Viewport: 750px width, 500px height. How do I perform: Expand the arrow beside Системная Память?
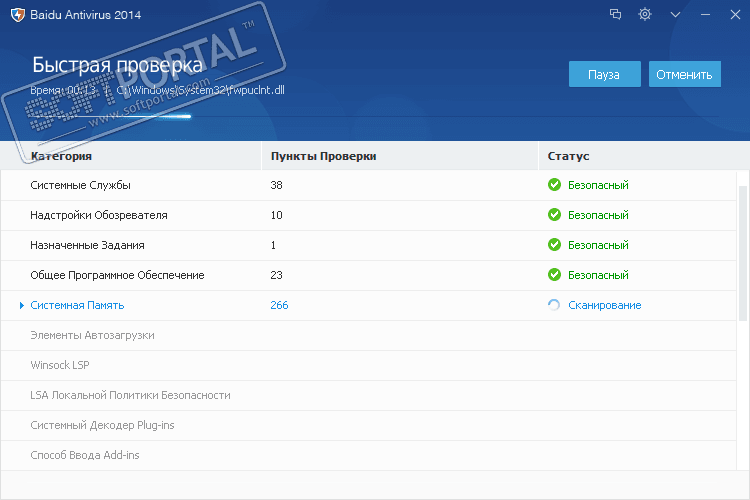(22, 305)
